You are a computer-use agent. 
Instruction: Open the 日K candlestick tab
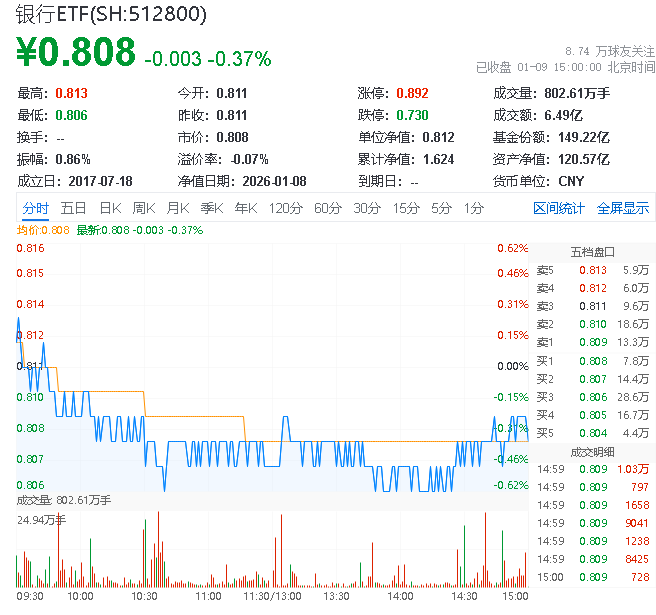point(110,208)
